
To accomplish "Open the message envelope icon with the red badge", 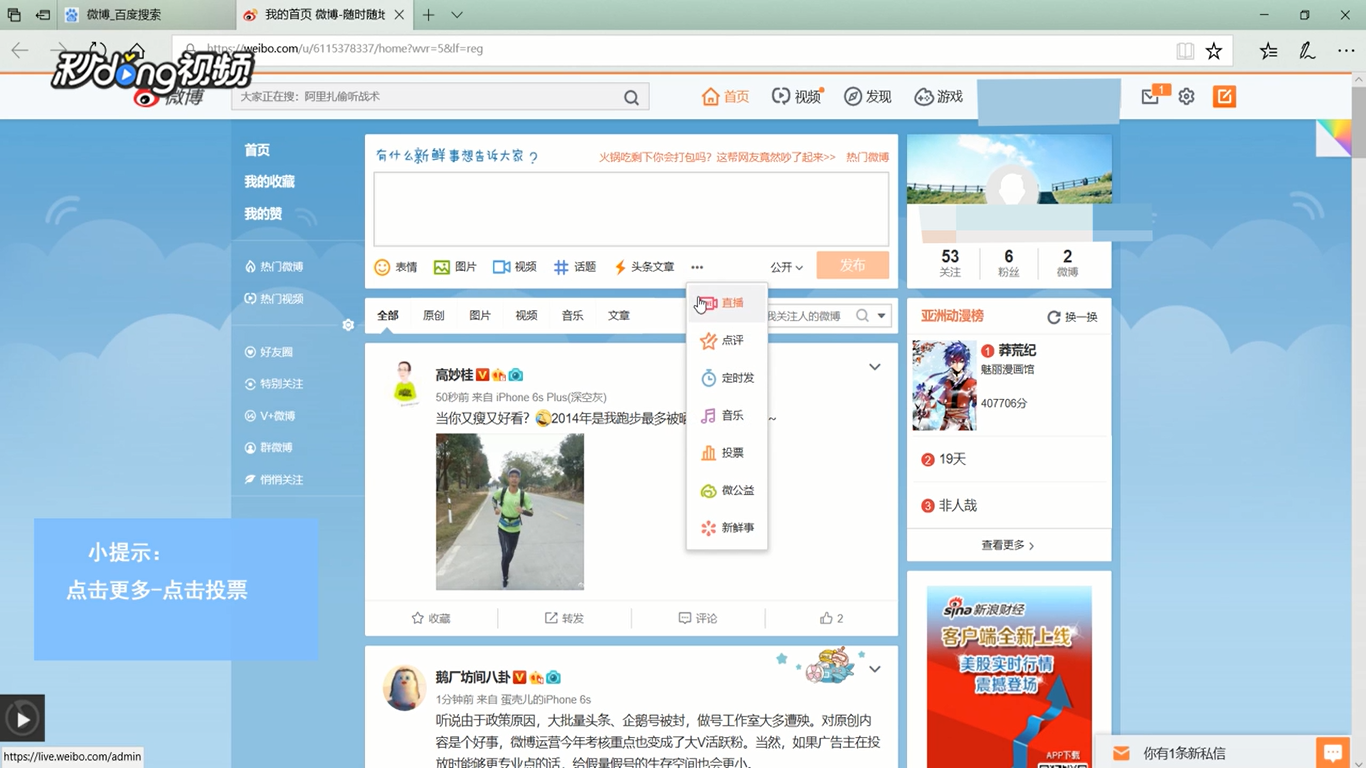I will coord(1149,96).
